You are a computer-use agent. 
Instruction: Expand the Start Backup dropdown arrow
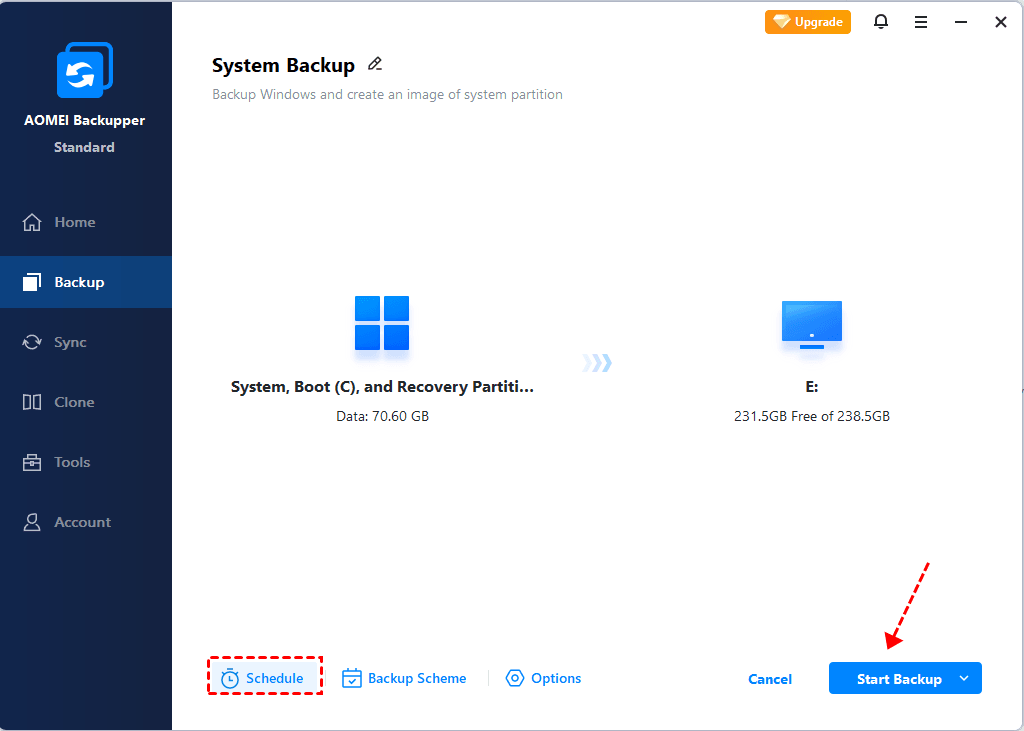pyautogui.click(x=963, y=678)
